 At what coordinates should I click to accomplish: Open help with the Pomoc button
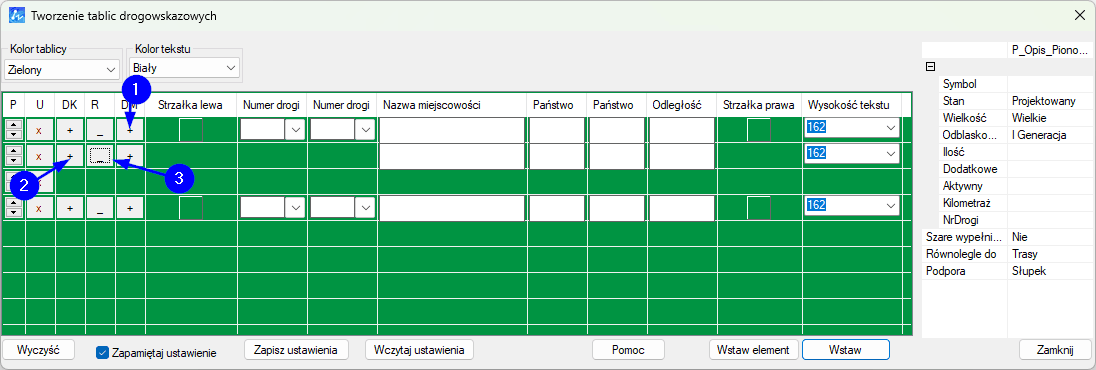(x=628, y=349)
